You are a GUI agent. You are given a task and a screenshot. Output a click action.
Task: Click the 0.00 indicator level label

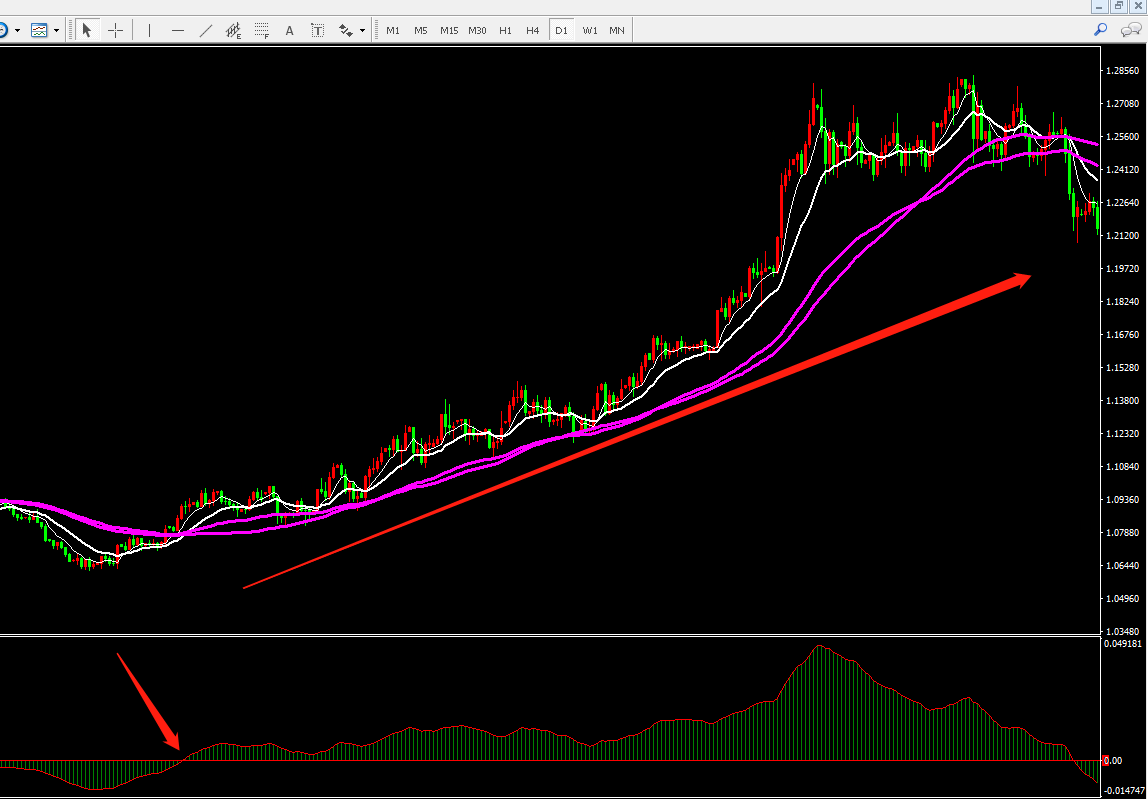[1112, 761]
